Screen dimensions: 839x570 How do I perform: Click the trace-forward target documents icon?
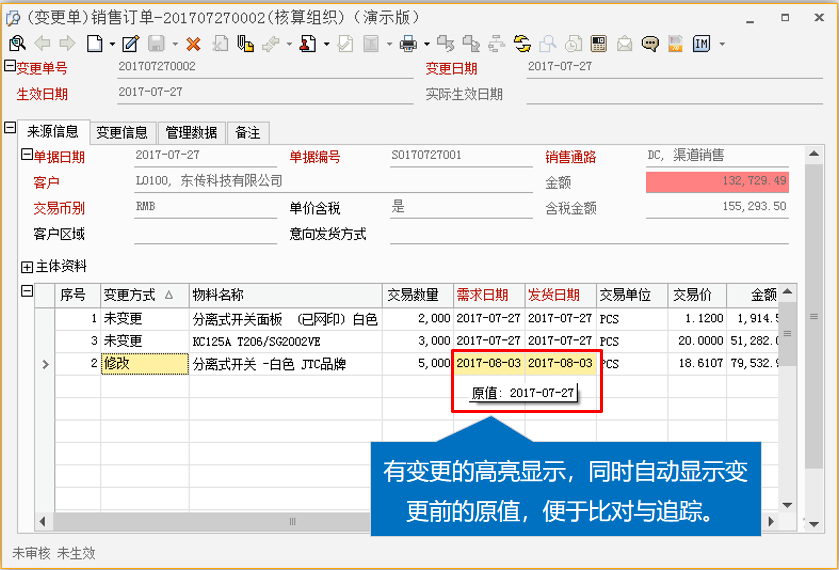pyautogui.click(x=471, y=44)
